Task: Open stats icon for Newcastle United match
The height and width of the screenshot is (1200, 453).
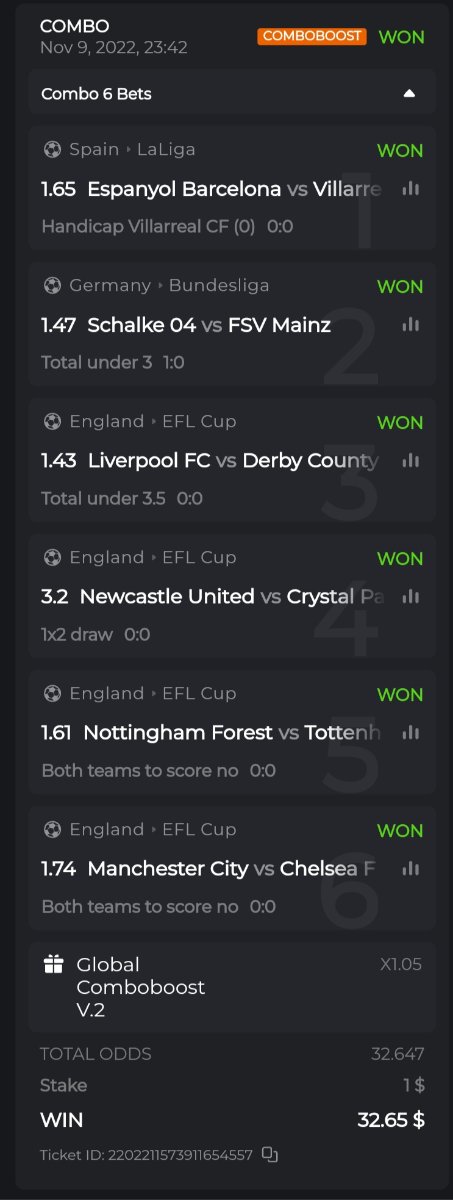Action: (410, 596)
